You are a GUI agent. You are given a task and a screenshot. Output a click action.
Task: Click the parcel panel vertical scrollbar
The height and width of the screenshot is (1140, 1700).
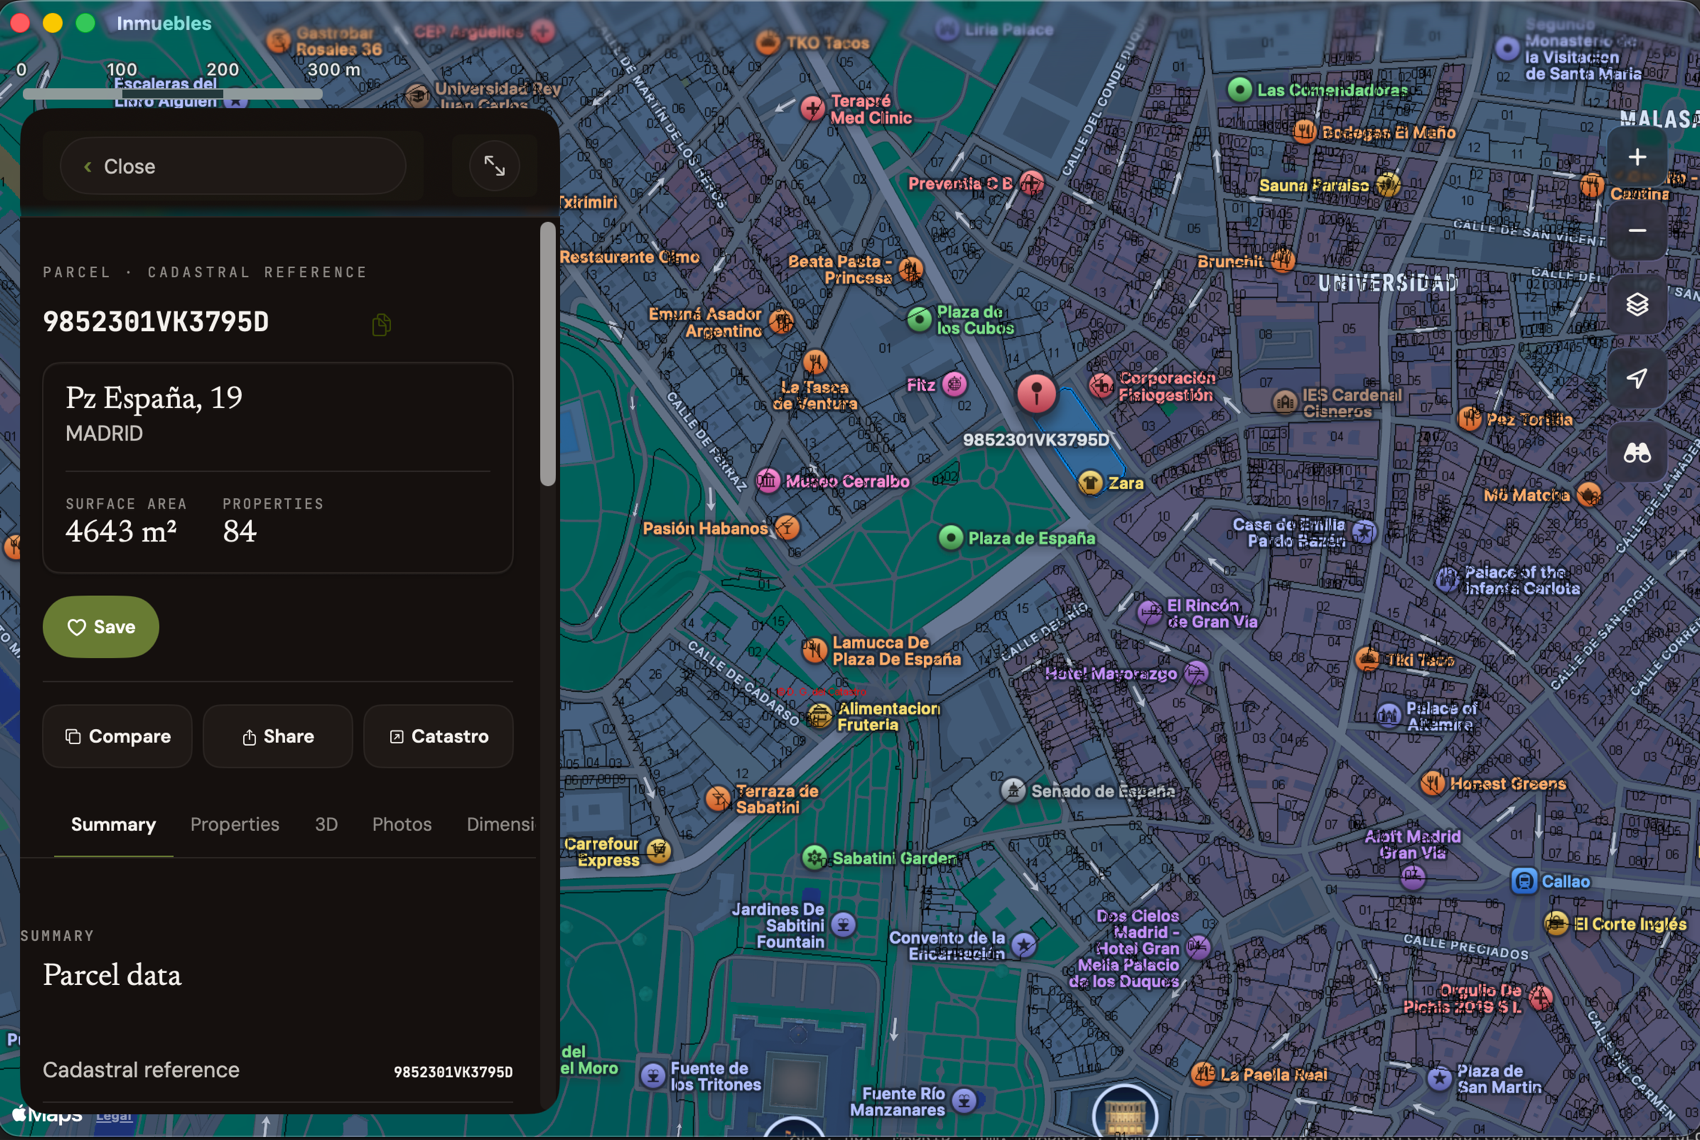pyautogui.click(x=547, y=355)
